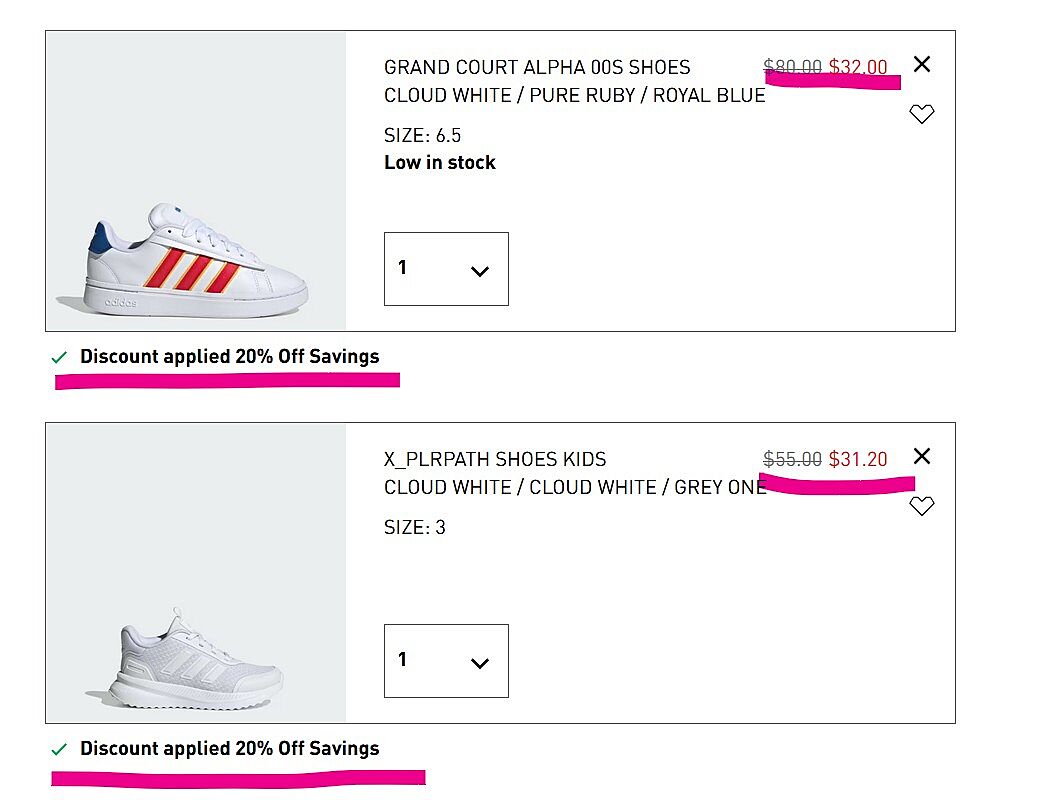Click the $31.20 sale price
This screenshot has height=800, width=1047.
(x=858, y=459)
